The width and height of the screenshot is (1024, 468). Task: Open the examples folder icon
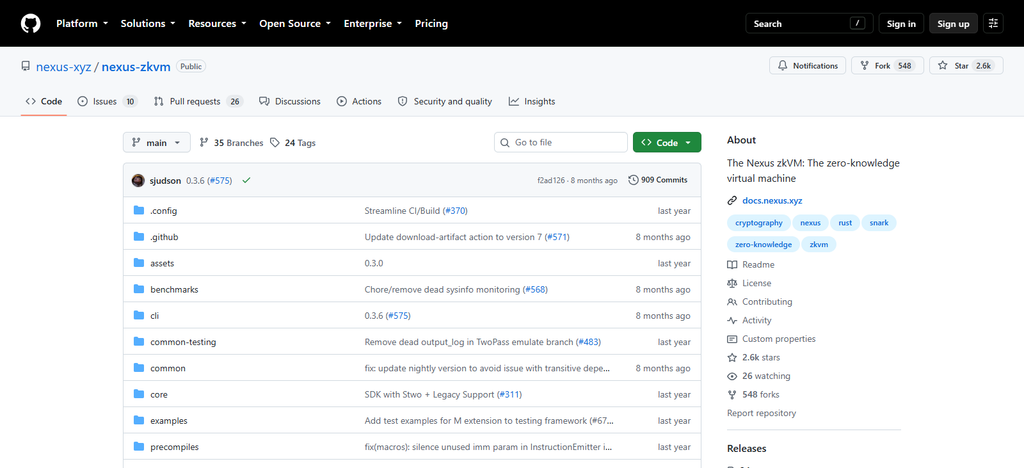click(x=138, y=420)
